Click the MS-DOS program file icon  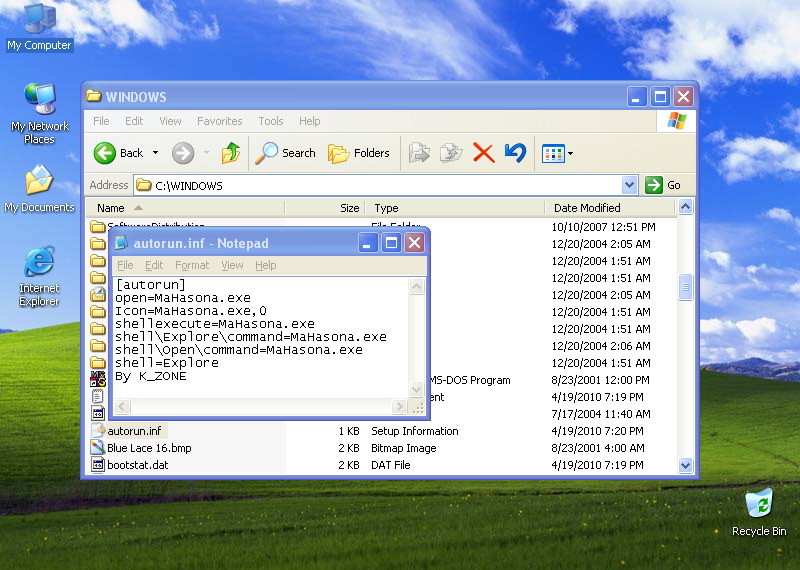(x=97, y=379)
